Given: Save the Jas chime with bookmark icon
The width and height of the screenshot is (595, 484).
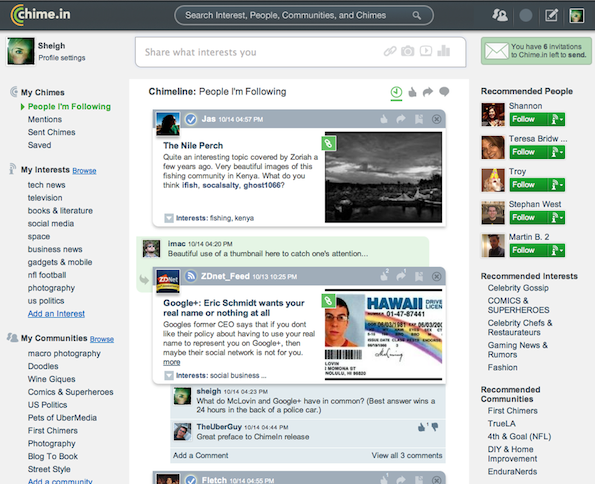Looking at the screenshot, I should [x=419, y=119].
